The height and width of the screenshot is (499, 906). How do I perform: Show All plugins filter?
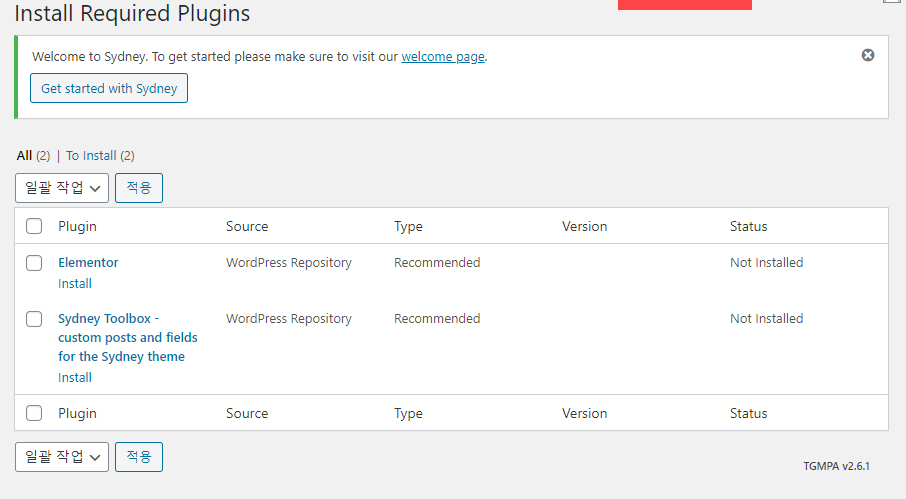24,155
